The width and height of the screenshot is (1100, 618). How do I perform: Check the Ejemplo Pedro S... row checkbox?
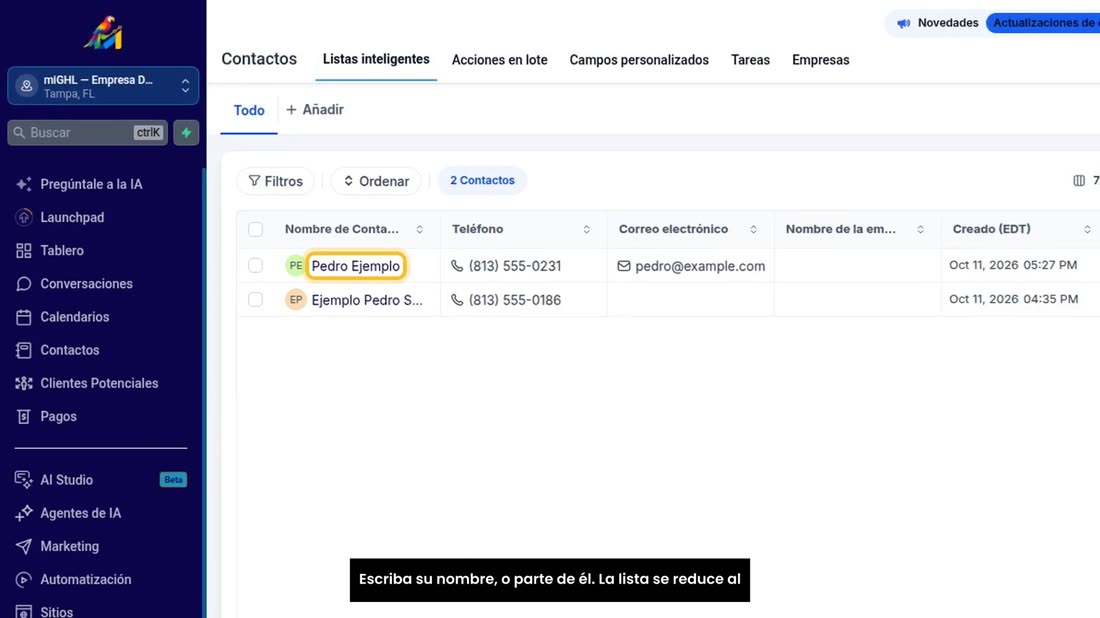pyautogui.click(x=255, y=300)
